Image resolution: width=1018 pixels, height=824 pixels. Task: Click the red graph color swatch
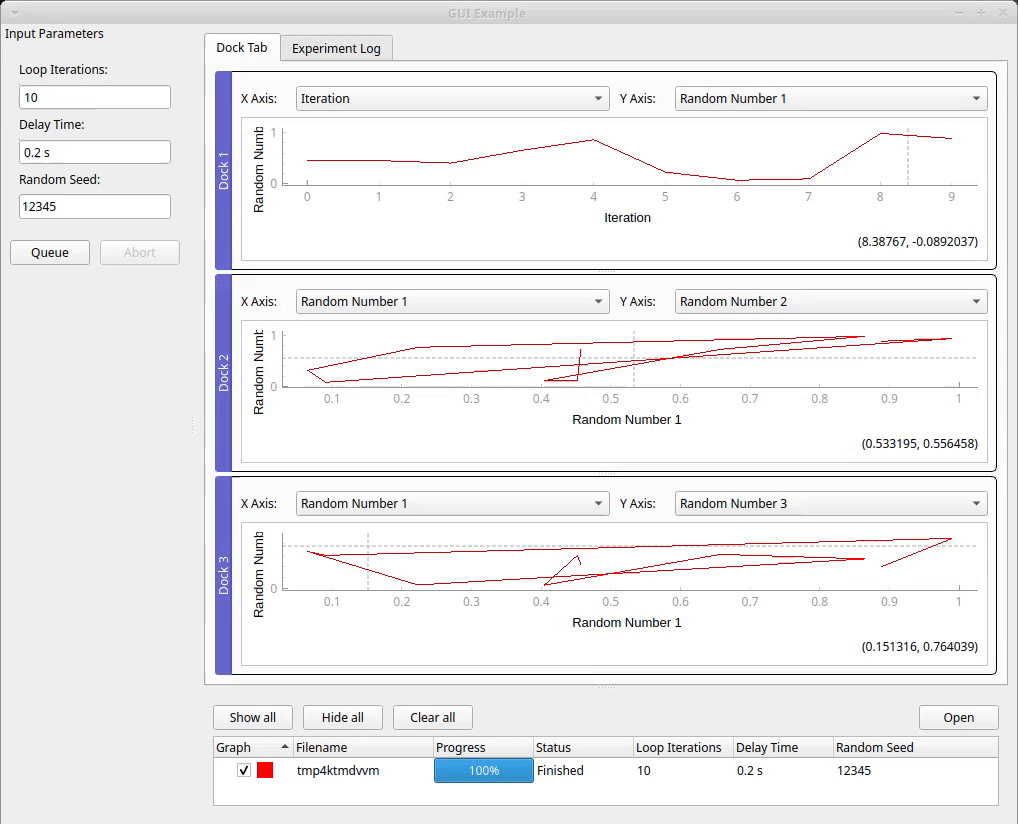265,770
